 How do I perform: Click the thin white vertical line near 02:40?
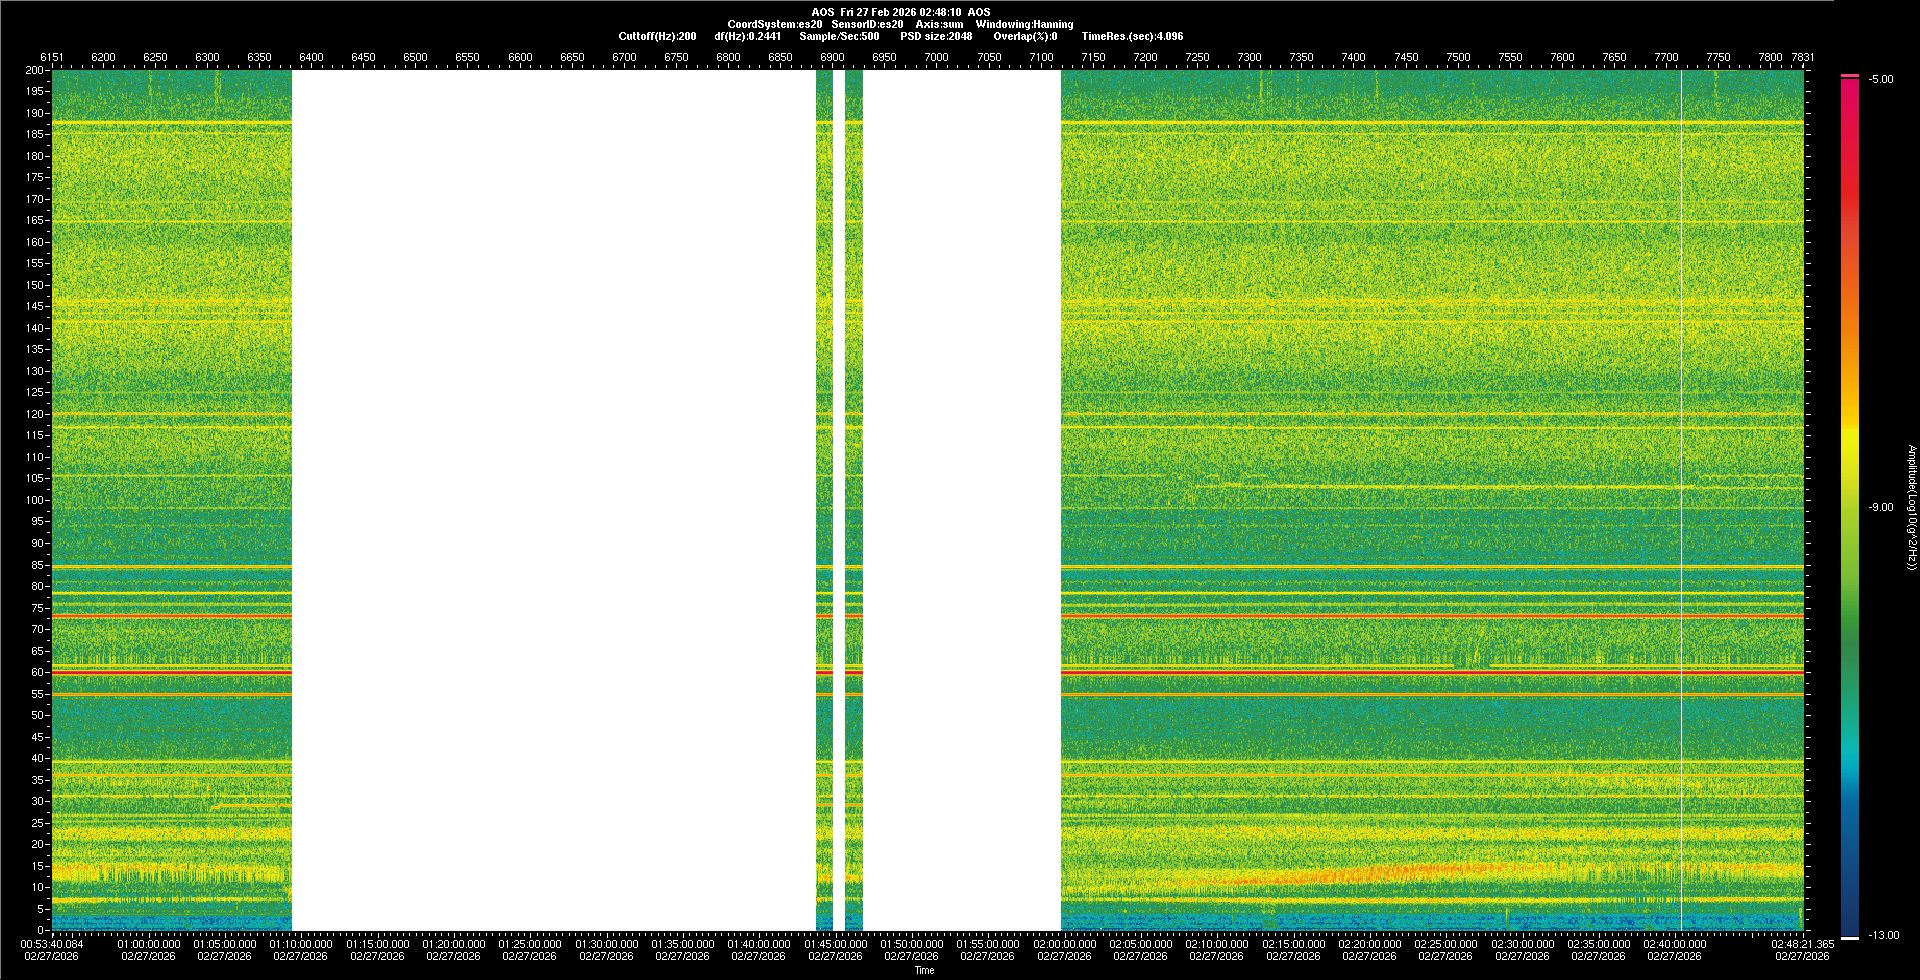1682,500
